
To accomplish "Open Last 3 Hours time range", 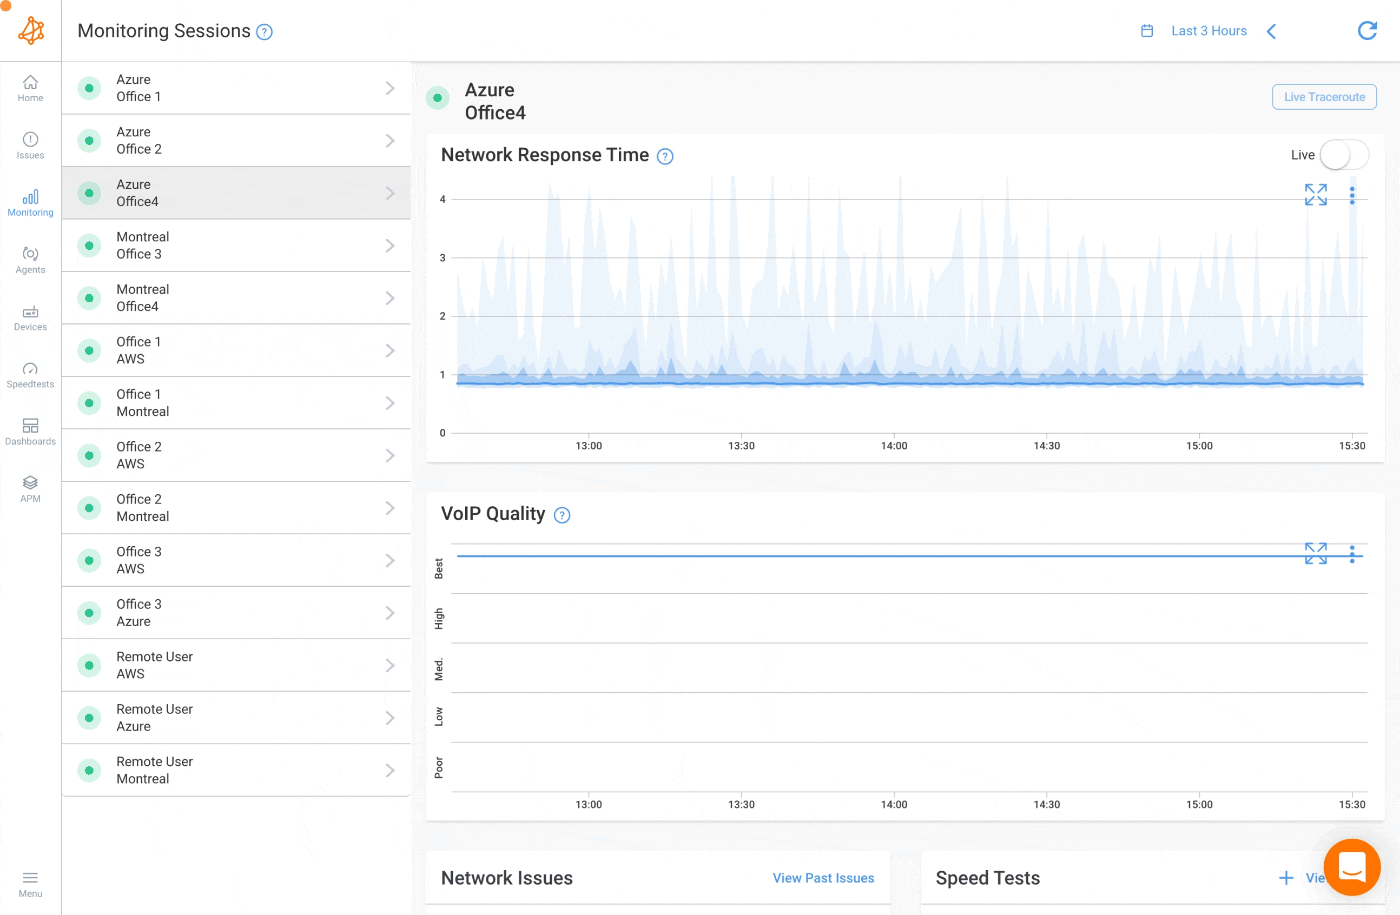I will (x=1209, y=31).
